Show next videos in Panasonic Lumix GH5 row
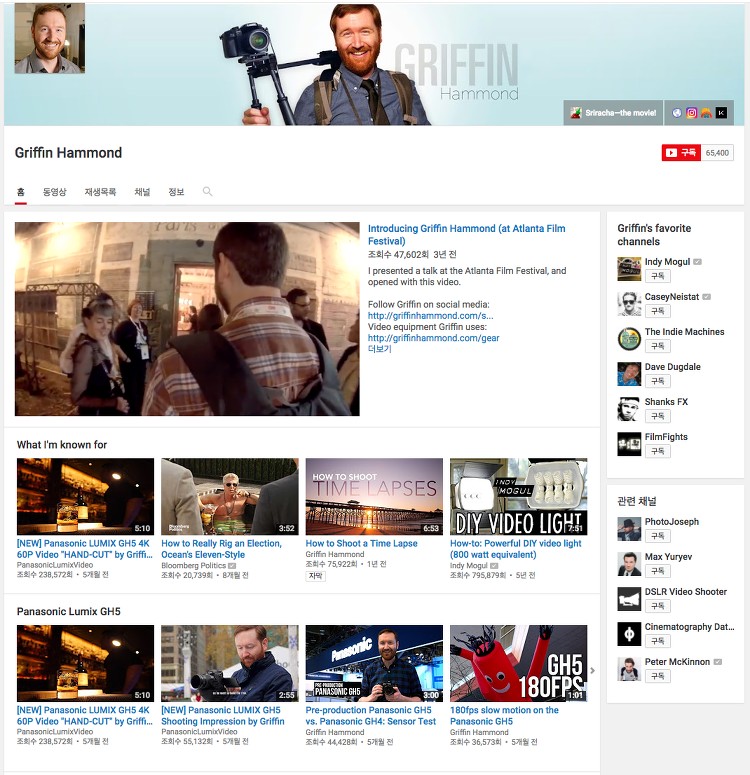This screenshot has width=750, height=775. 593,670
